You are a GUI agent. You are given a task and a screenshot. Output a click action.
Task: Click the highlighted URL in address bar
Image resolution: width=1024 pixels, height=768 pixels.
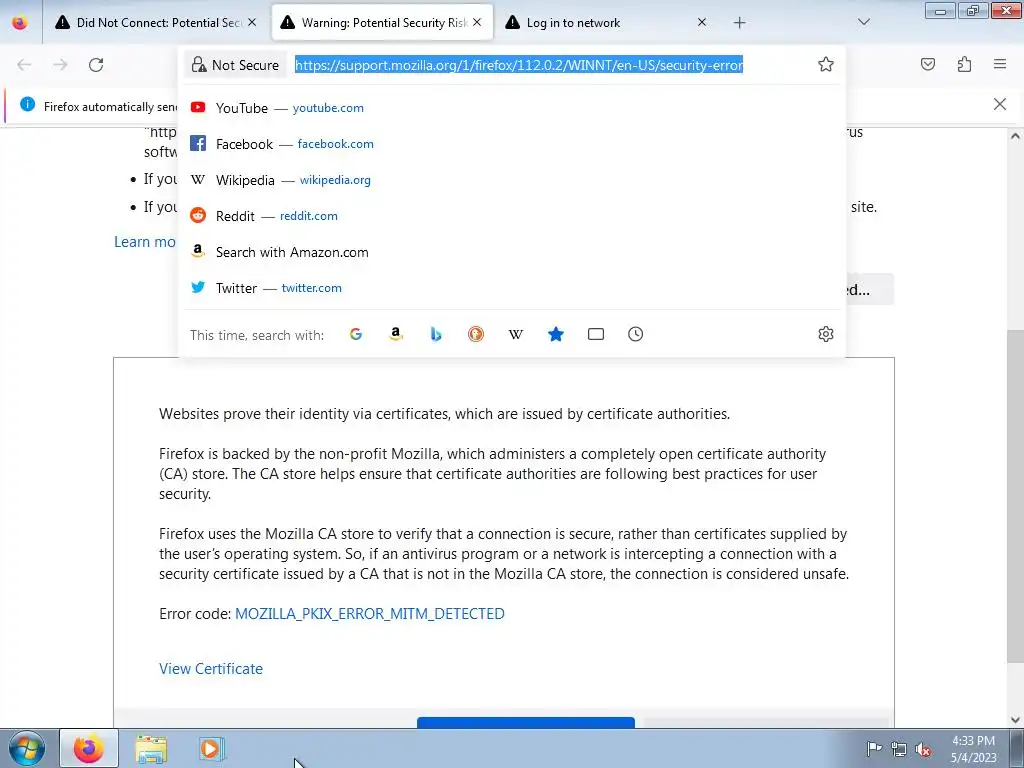(519, 65)
